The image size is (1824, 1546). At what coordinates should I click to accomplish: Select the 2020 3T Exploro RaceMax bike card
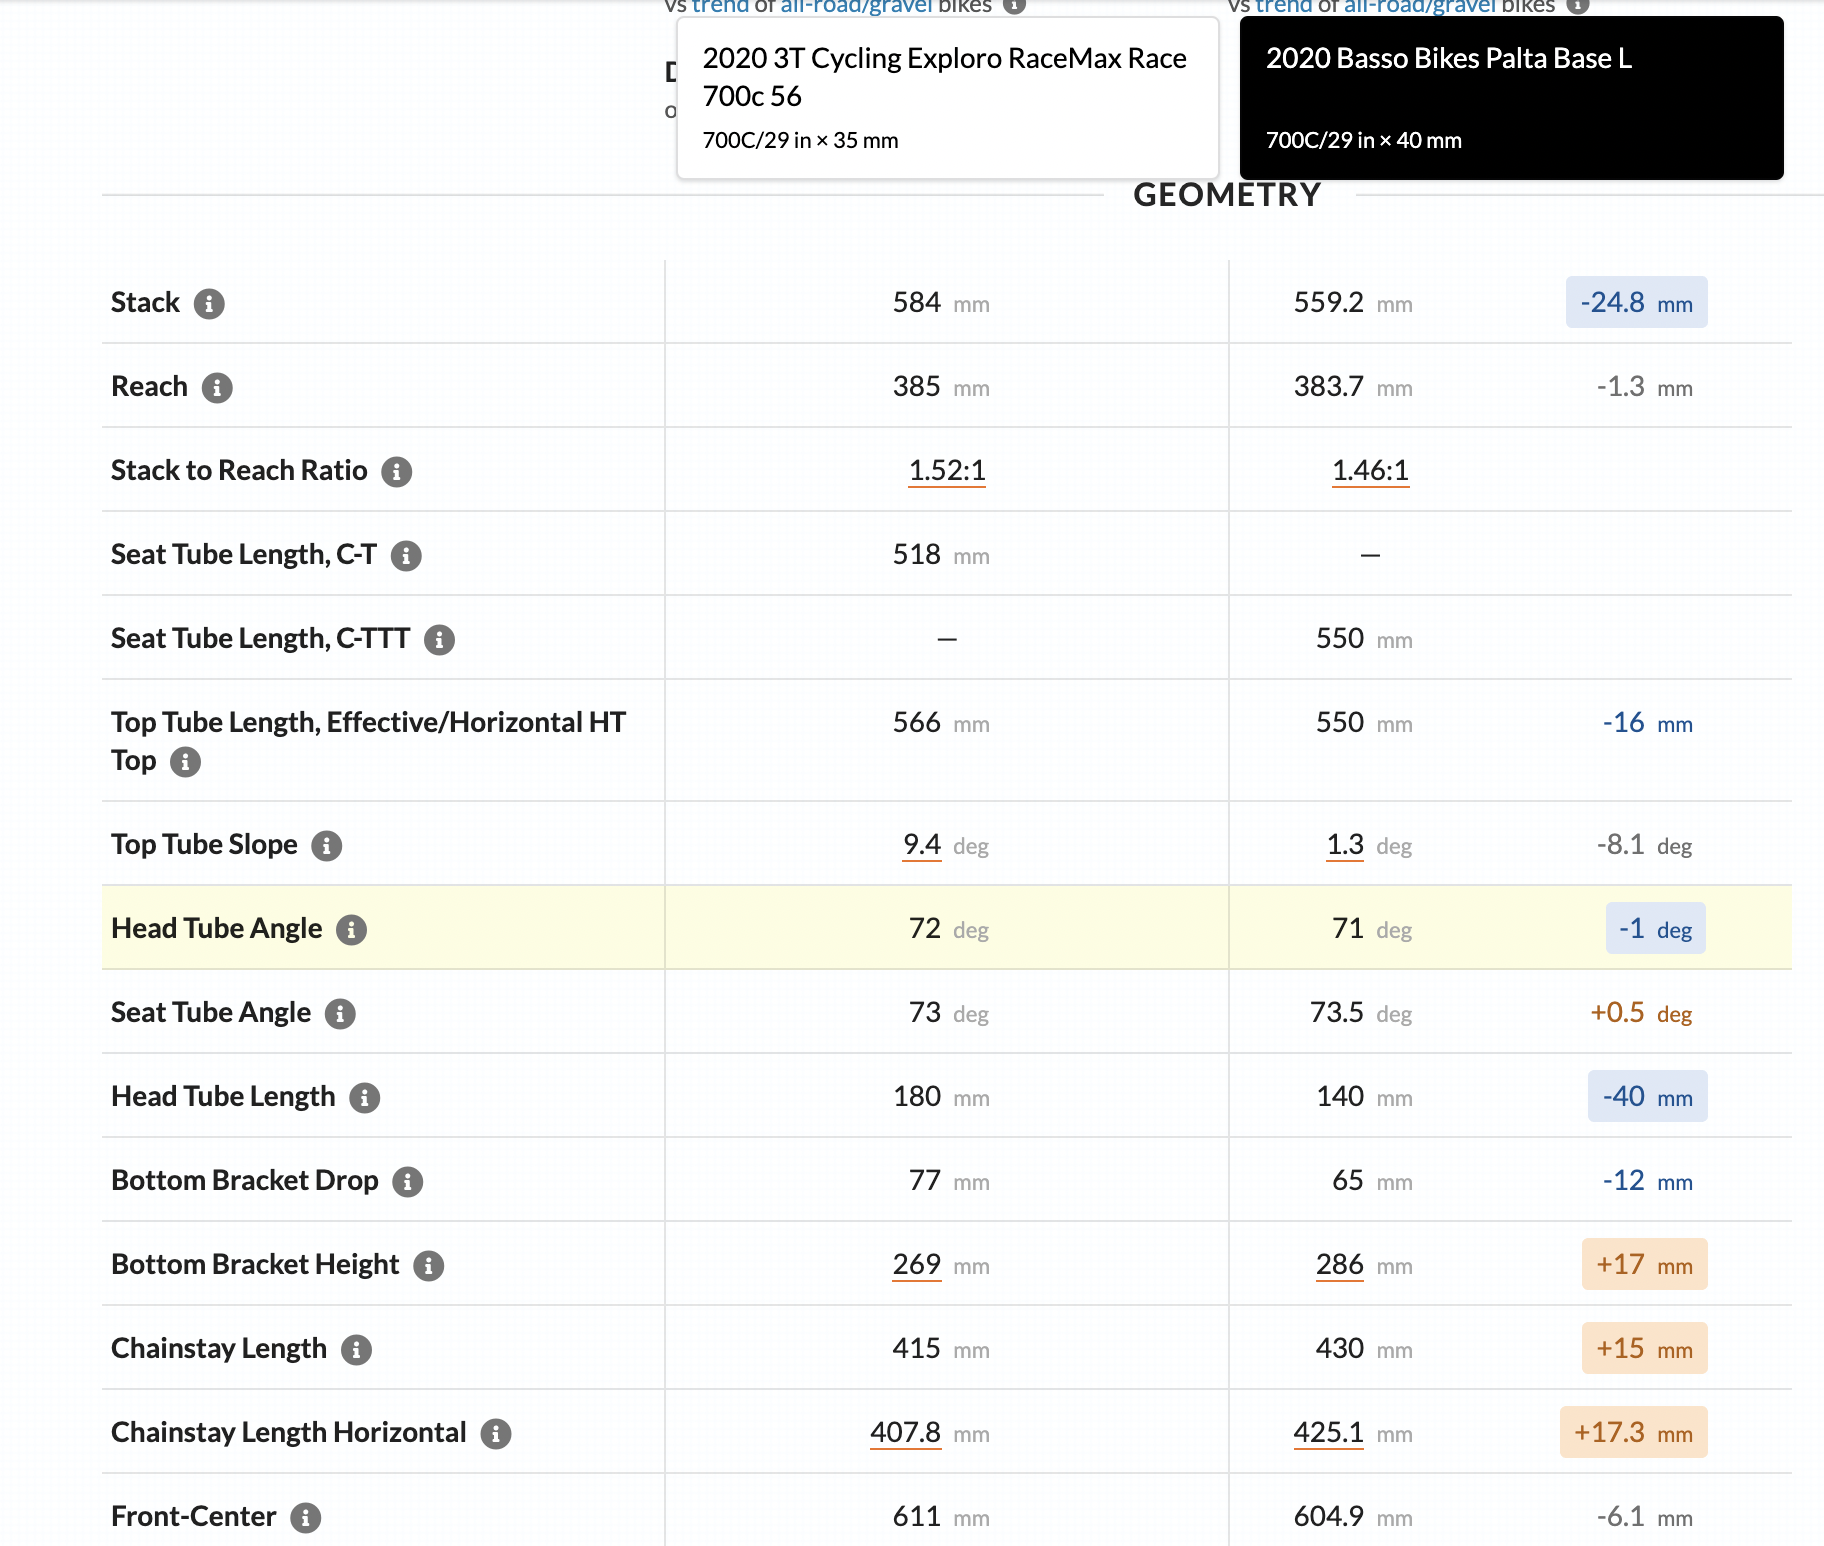pyautogui.click(x=947, y=98)
